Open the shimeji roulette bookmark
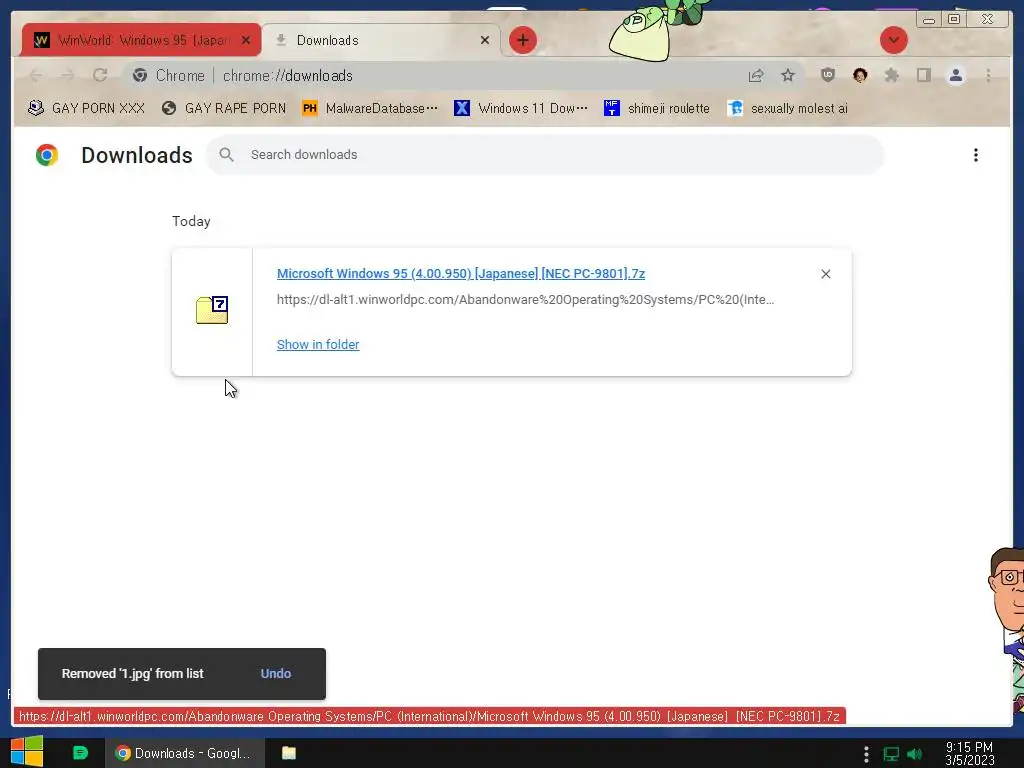The height and width of the screenshot is (768, 1024). click(x=657, y=108)
